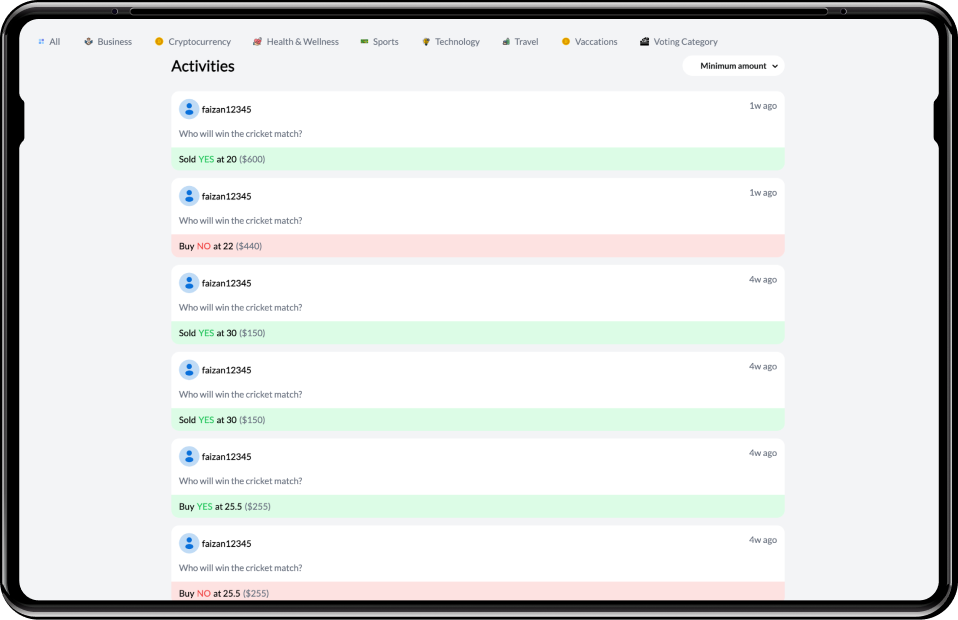The width and height of the screenshot is (958, 620).
Task: Click the user avatar on the $600 activity
Action: point(188,109)
